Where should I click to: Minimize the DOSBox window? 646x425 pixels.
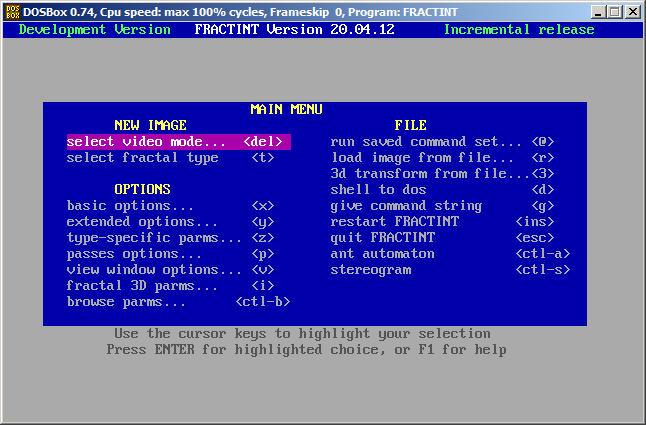[598, 12]
